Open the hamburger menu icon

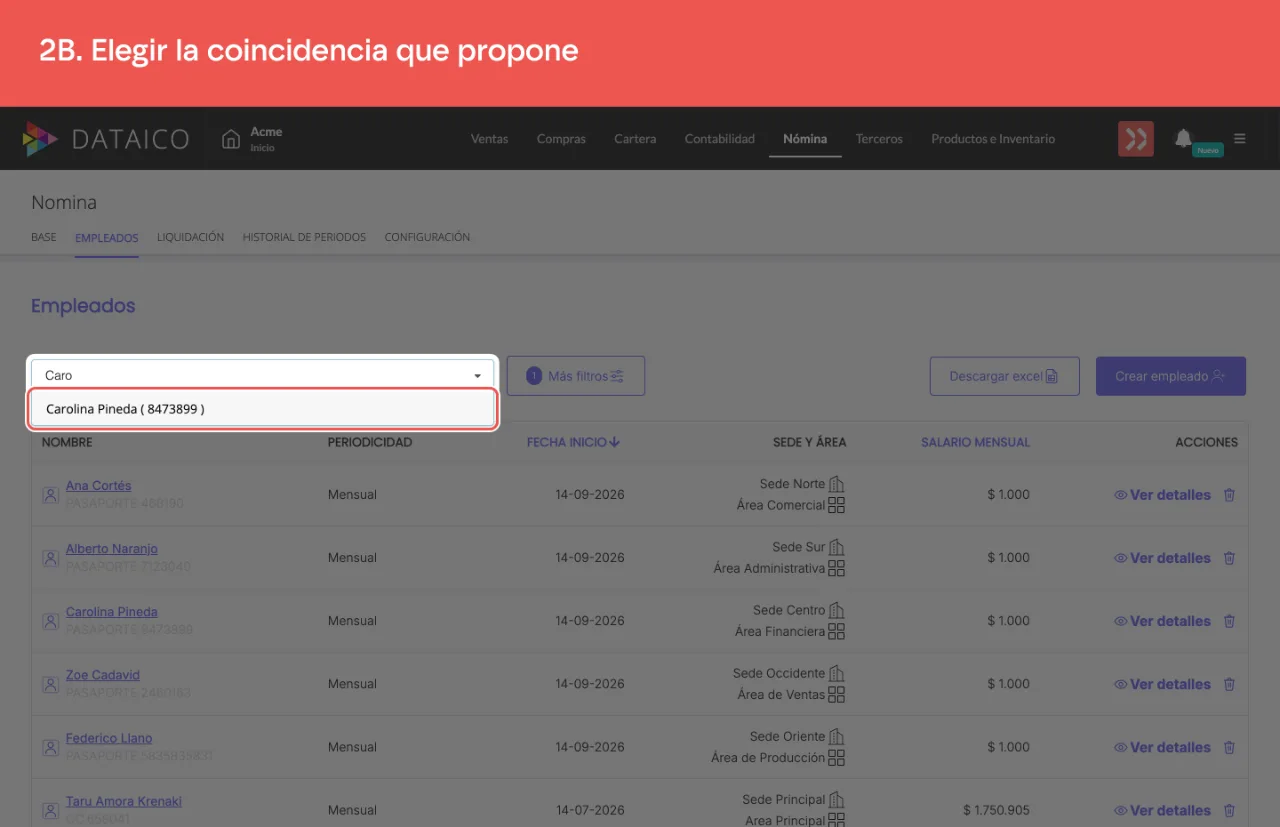pyautogui.click(x=1240, y=139)
